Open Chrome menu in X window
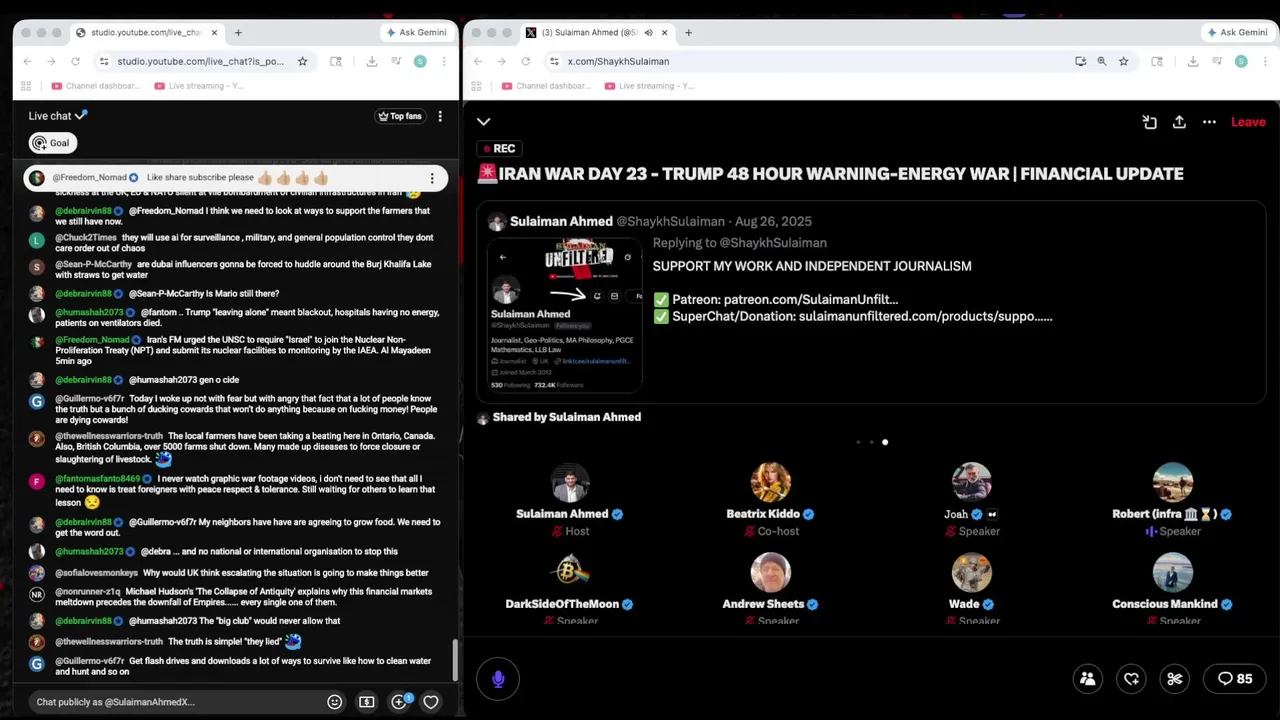This screenshot has width=1280, height=720. tap(1265, 61)
